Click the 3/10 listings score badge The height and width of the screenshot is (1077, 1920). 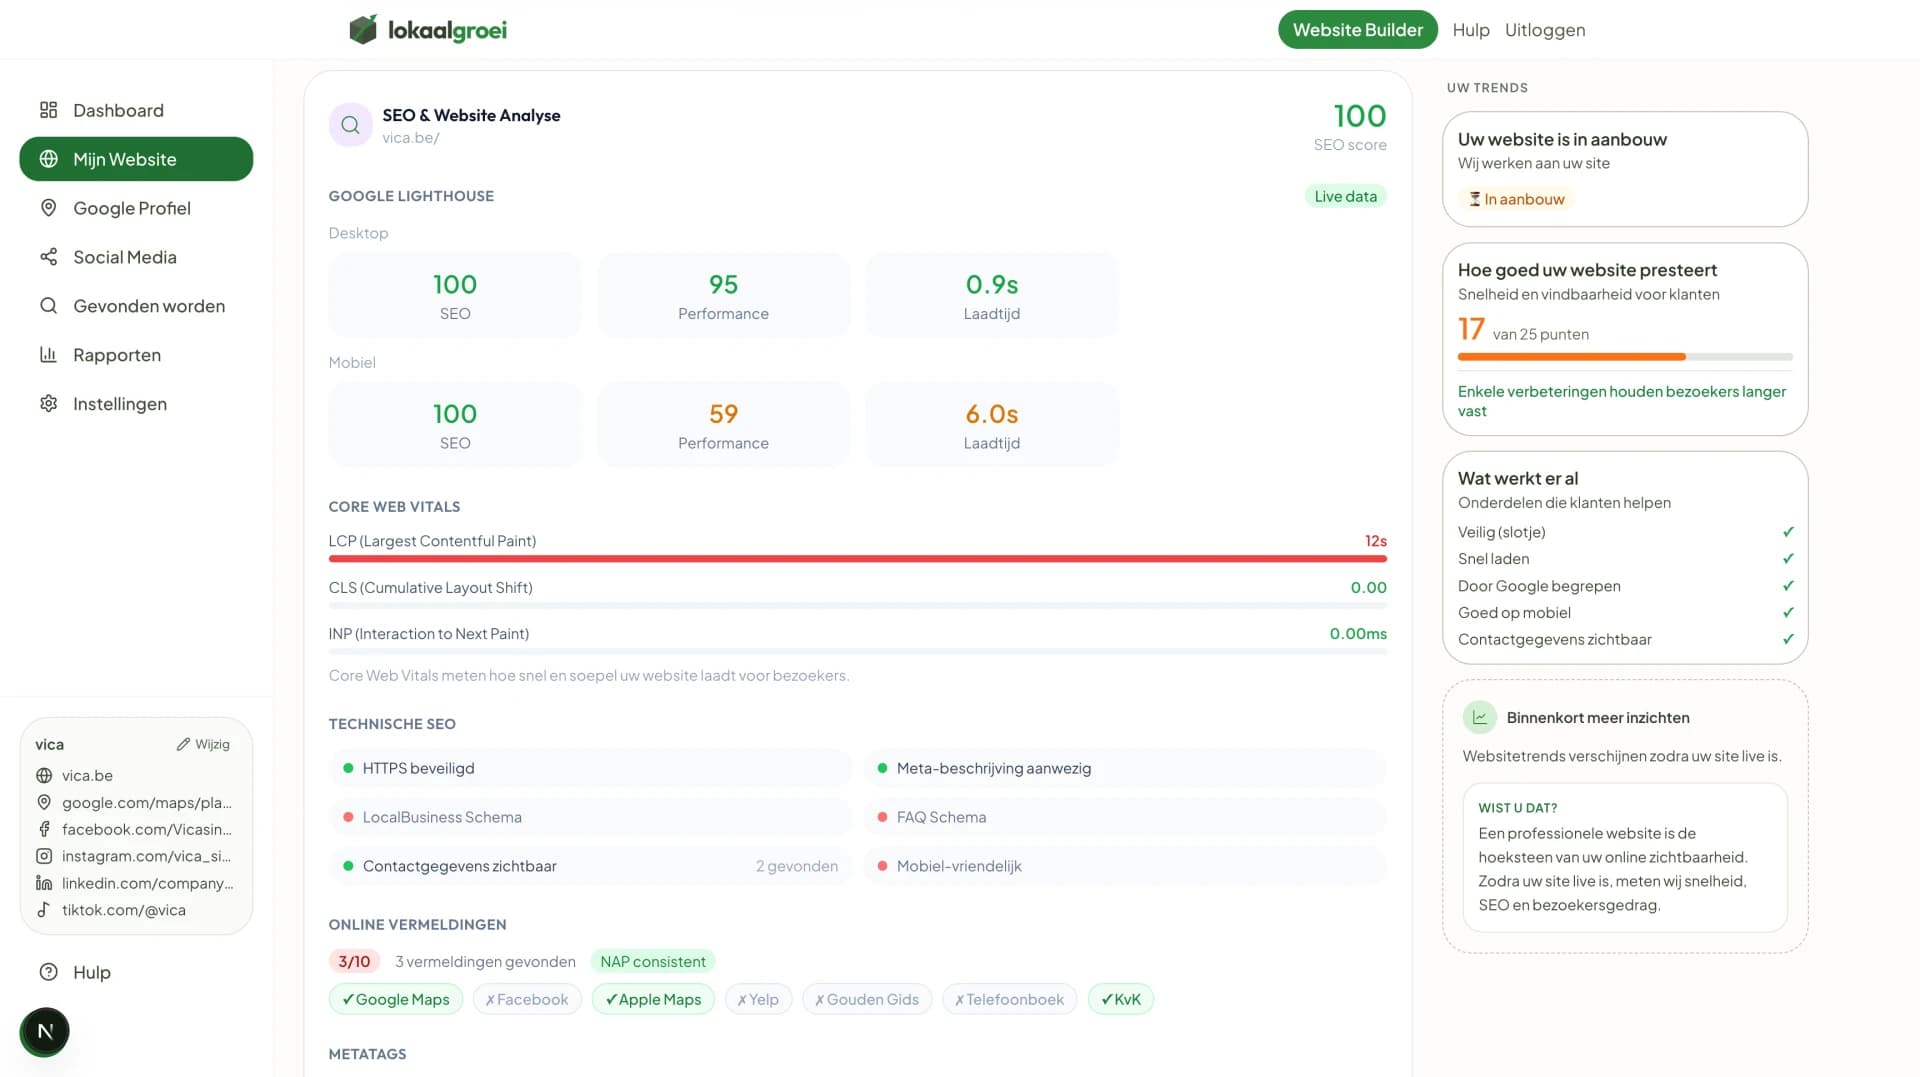pos(354,962)
